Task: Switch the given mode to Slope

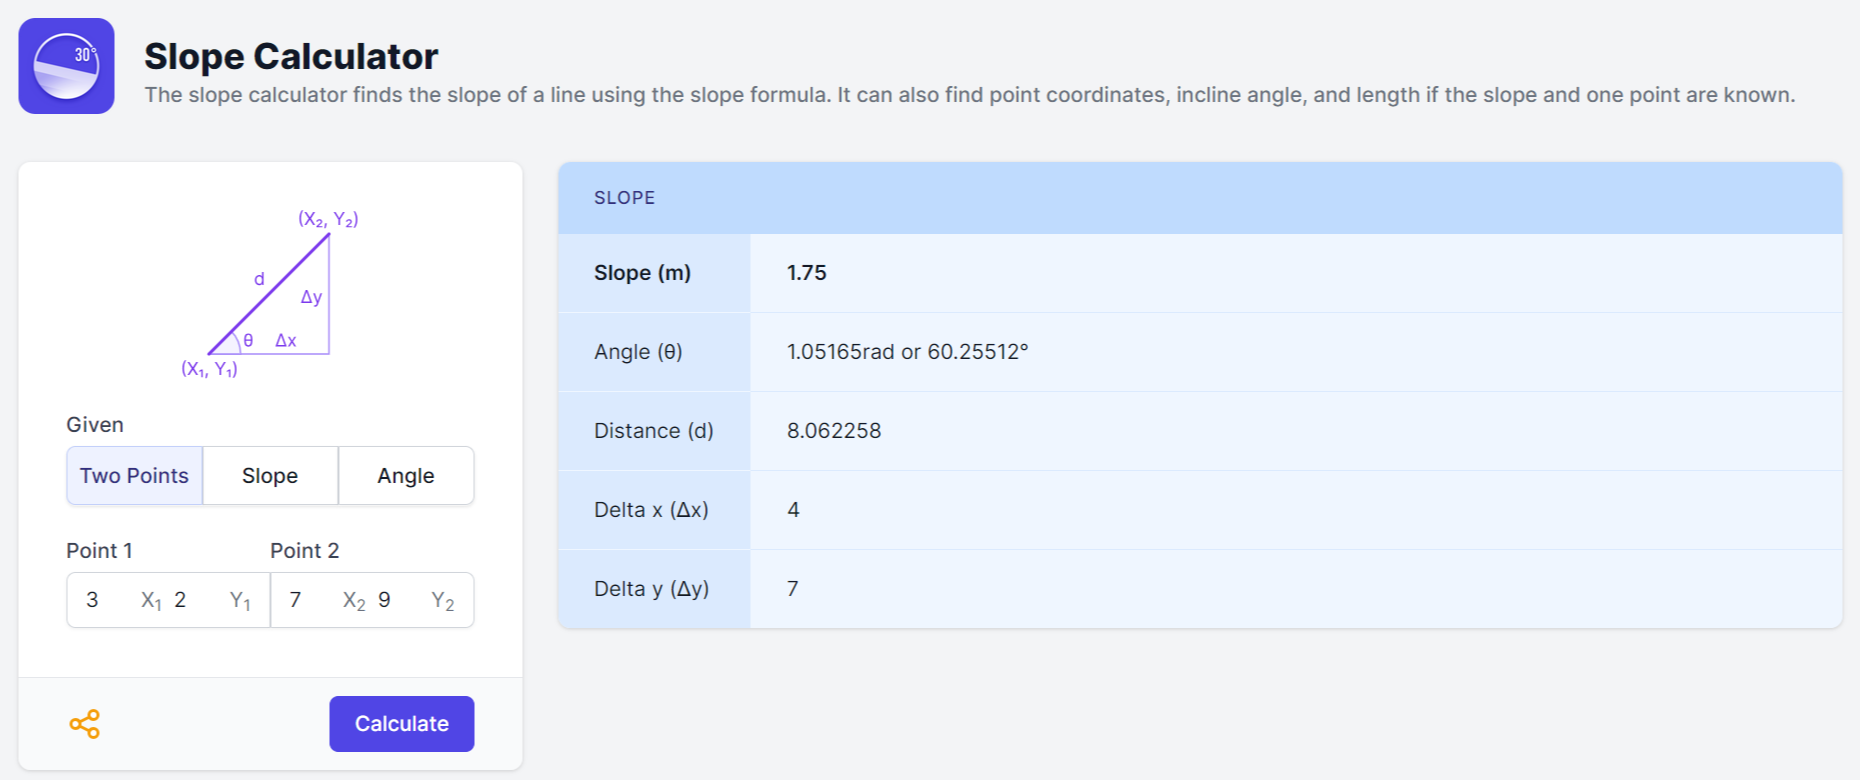Action: pyautogui.click(x=270, y=476)
